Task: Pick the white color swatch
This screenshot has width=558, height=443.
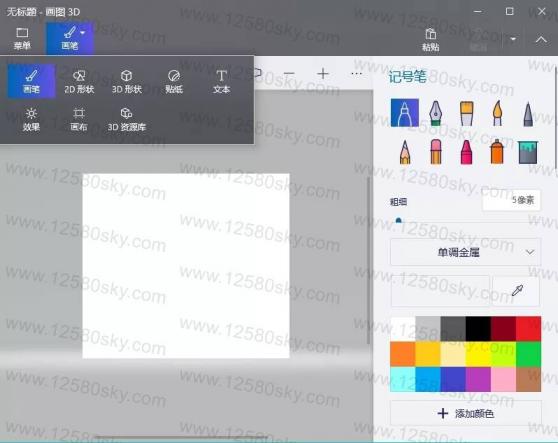Action: (x=402, y=329)
